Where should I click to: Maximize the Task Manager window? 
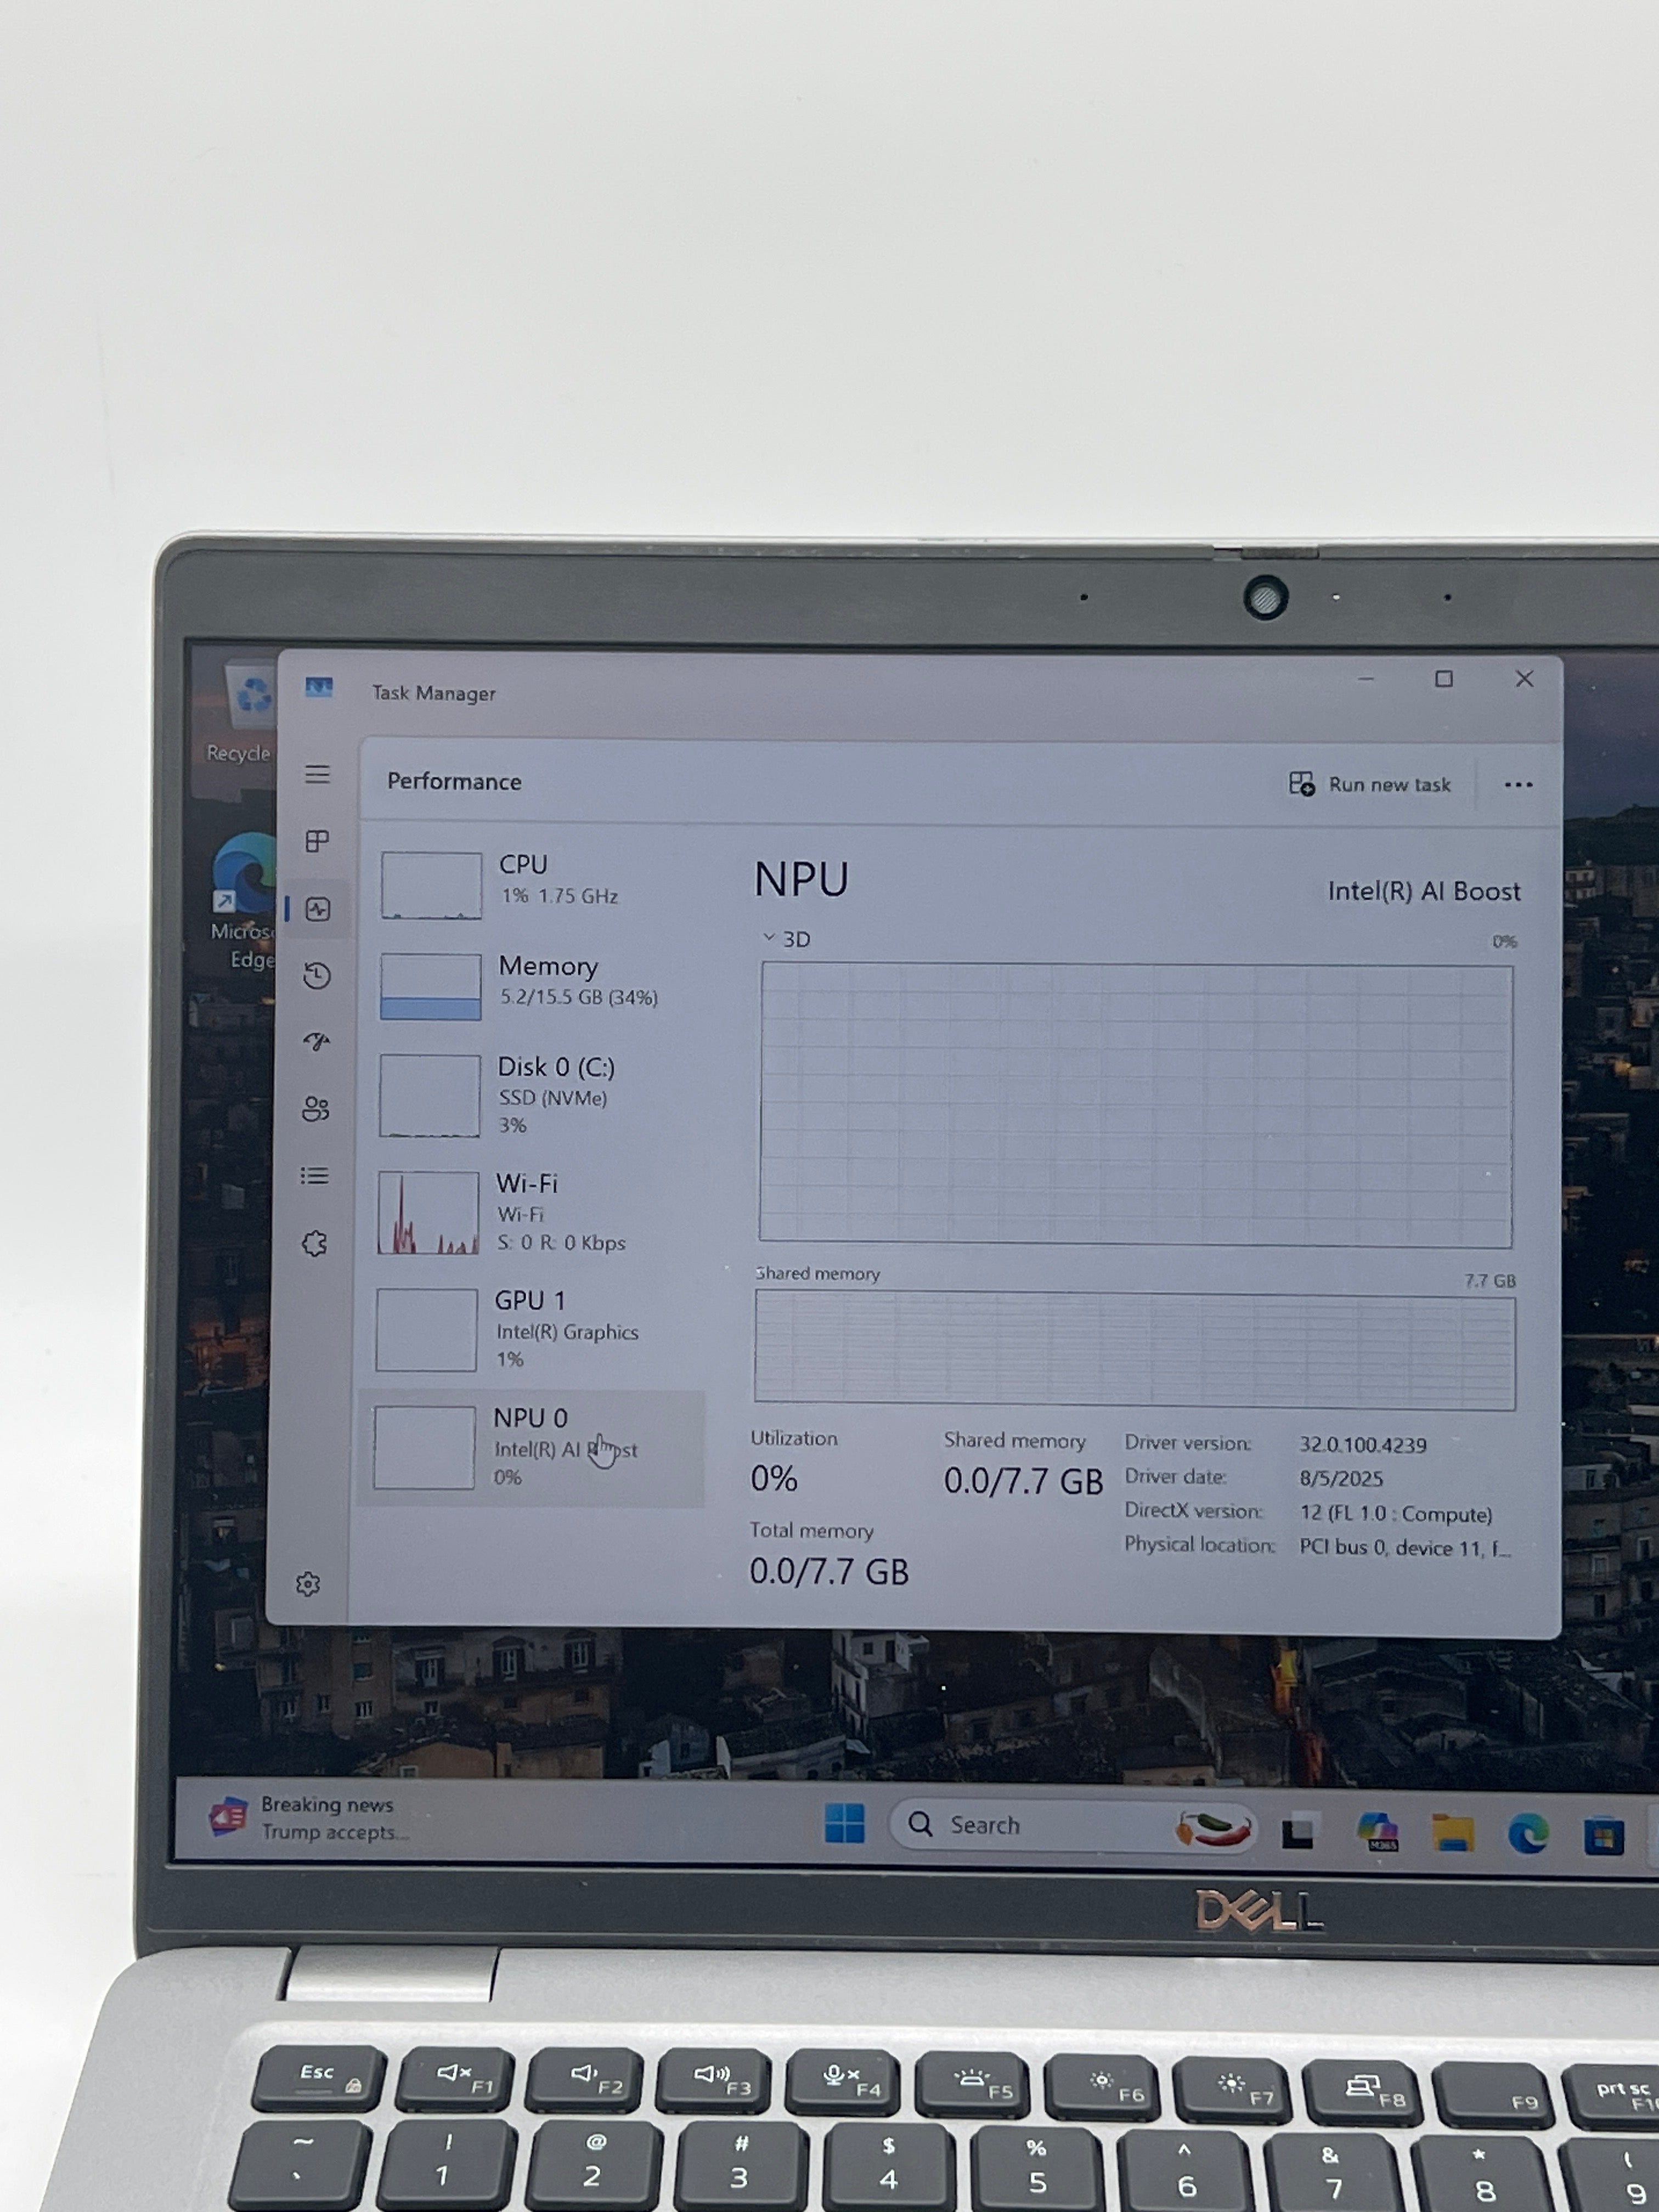(x=1444, y=679)
